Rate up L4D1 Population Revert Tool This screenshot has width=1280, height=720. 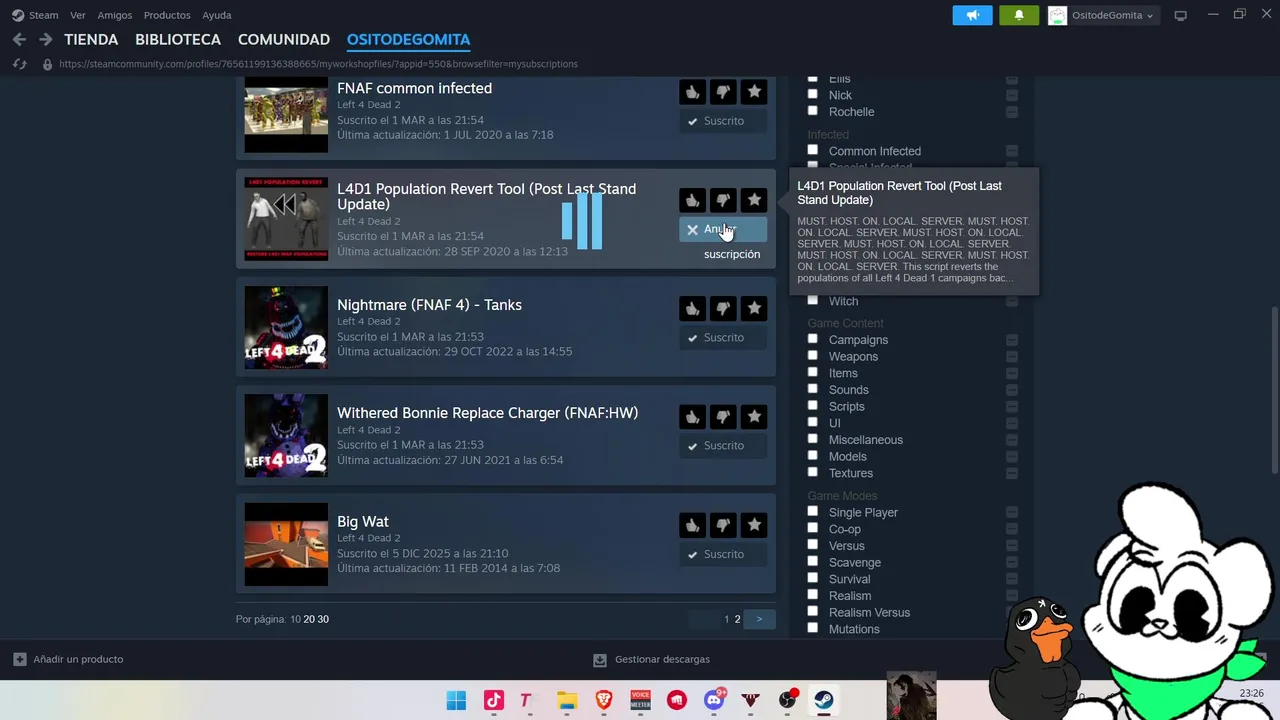click(x=692, y=200)
